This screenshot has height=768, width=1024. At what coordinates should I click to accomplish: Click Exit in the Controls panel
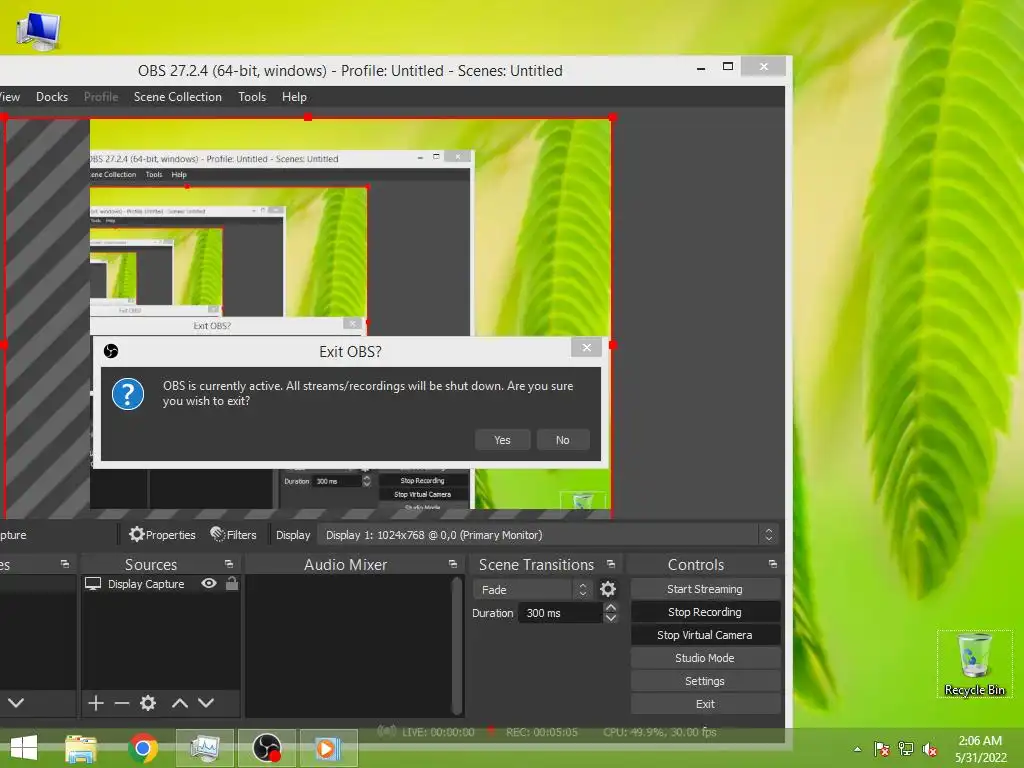[705, 704]
